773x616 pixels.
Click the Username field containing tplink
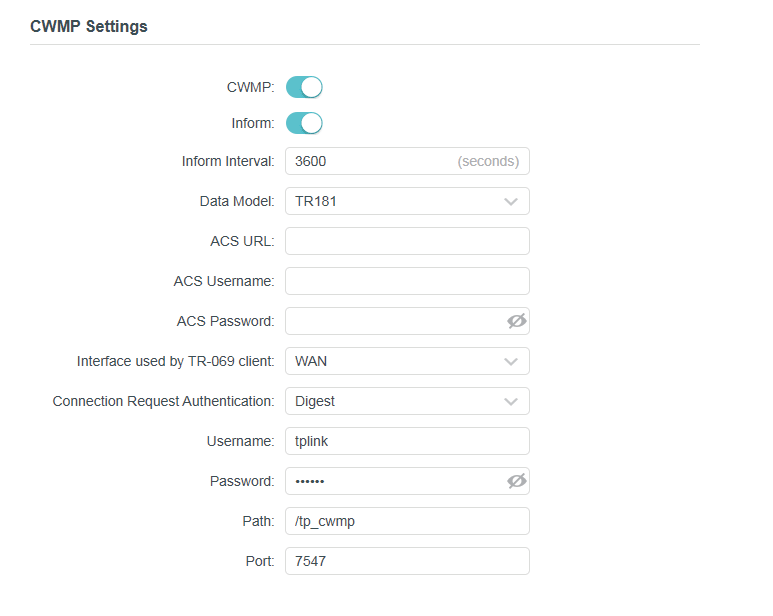(407, 441)
